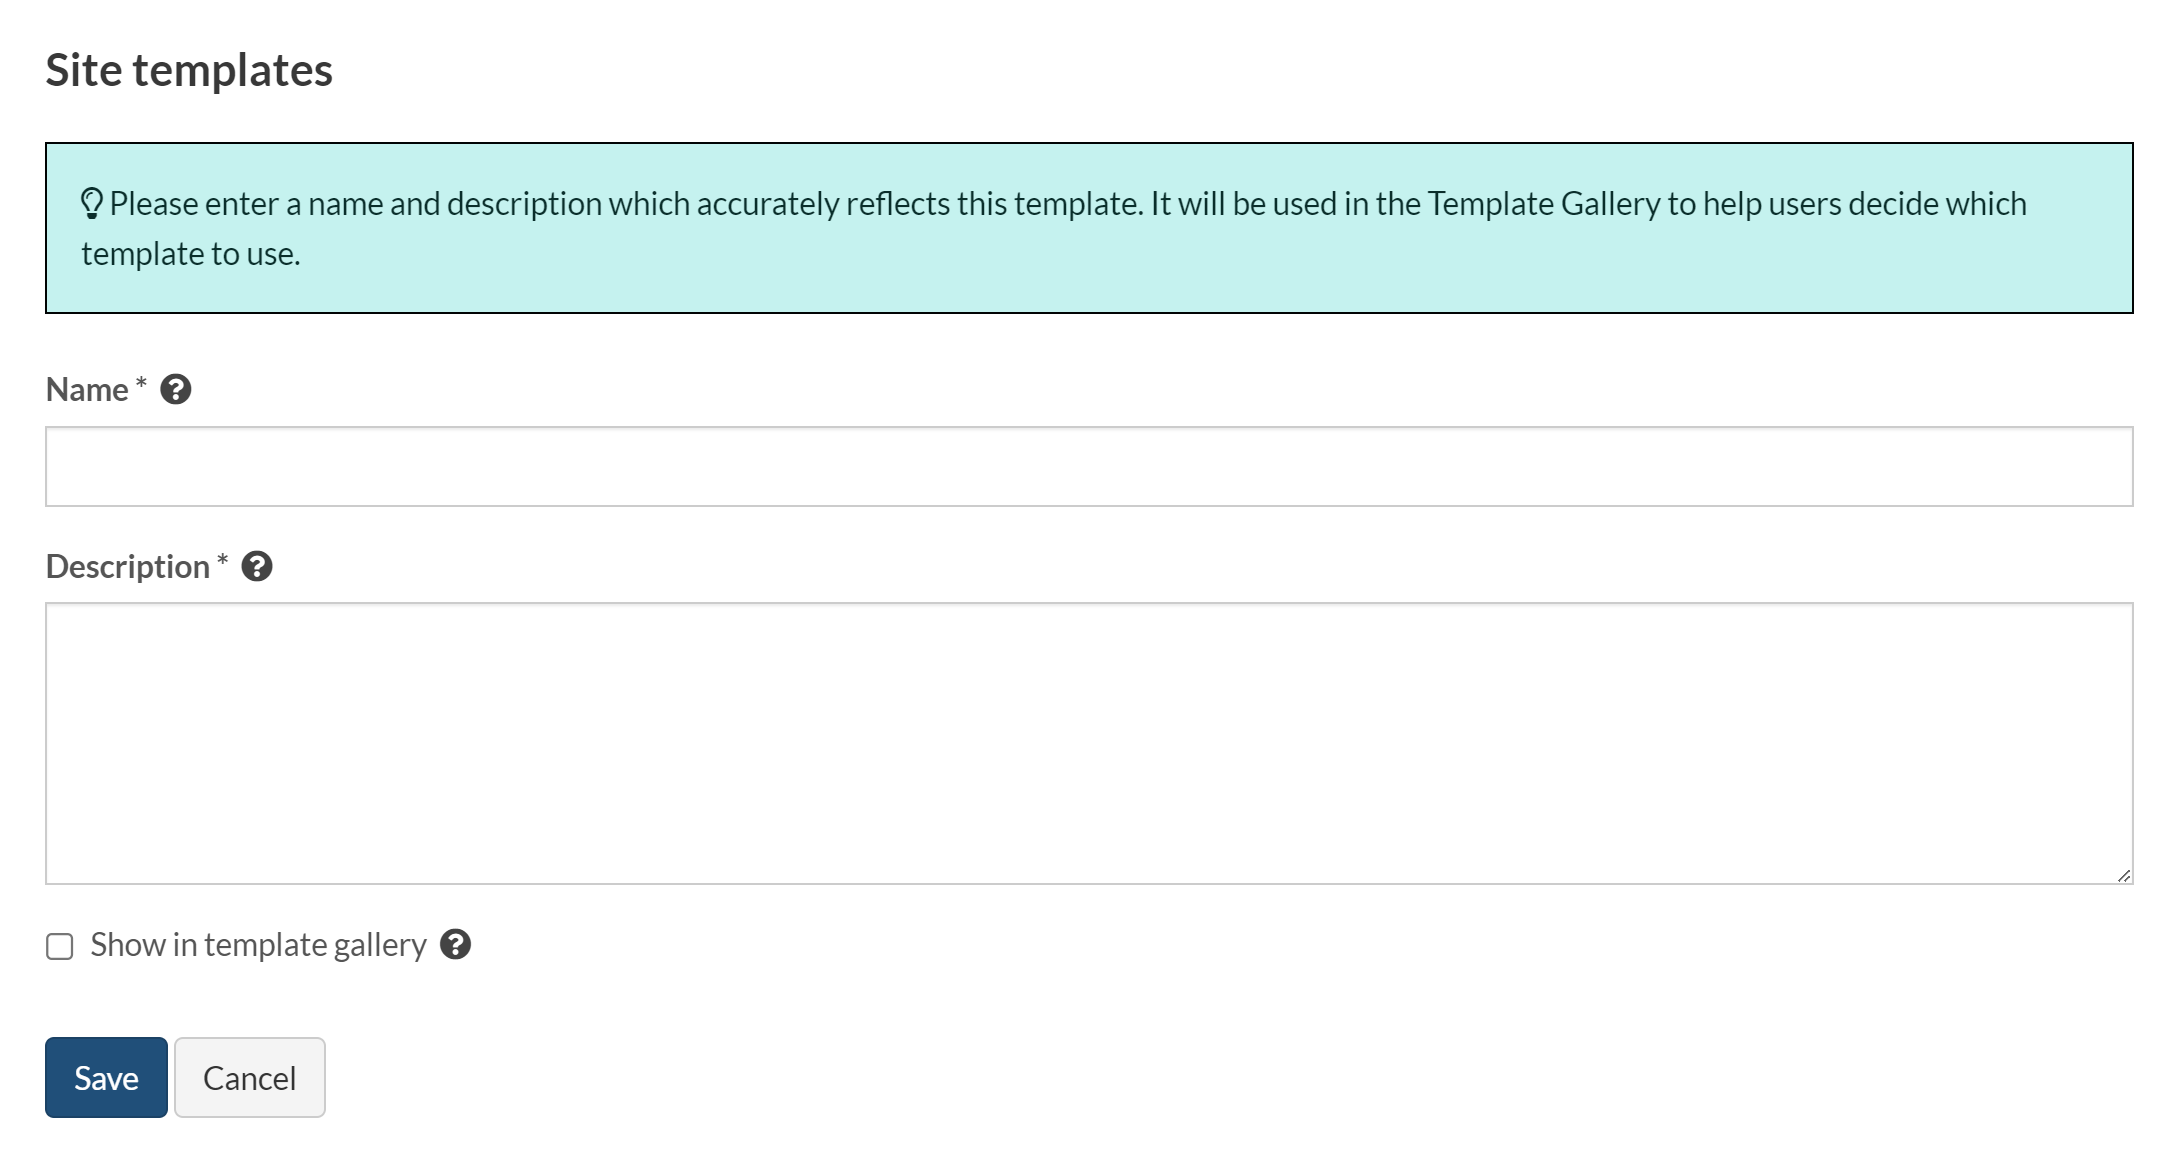This screenshot has width=2179, height=1163.
Task: Click into the Name input field
Action: tap(1088, 466)
